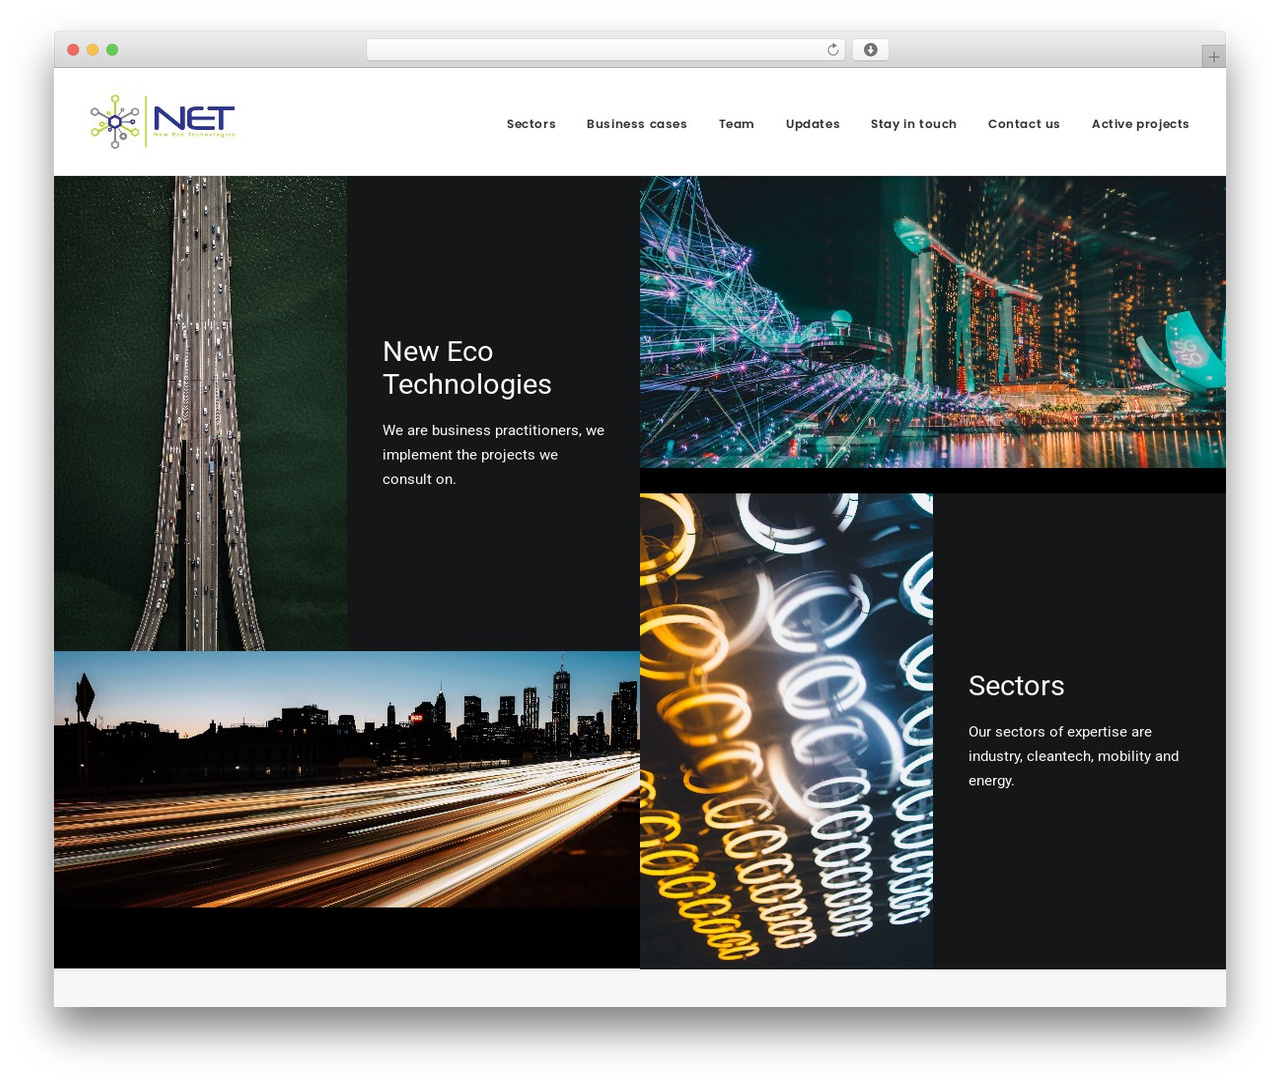Screen dimensions: 1280x1084
Task: Open the Team menu item
Action: [x=736, y=124]
